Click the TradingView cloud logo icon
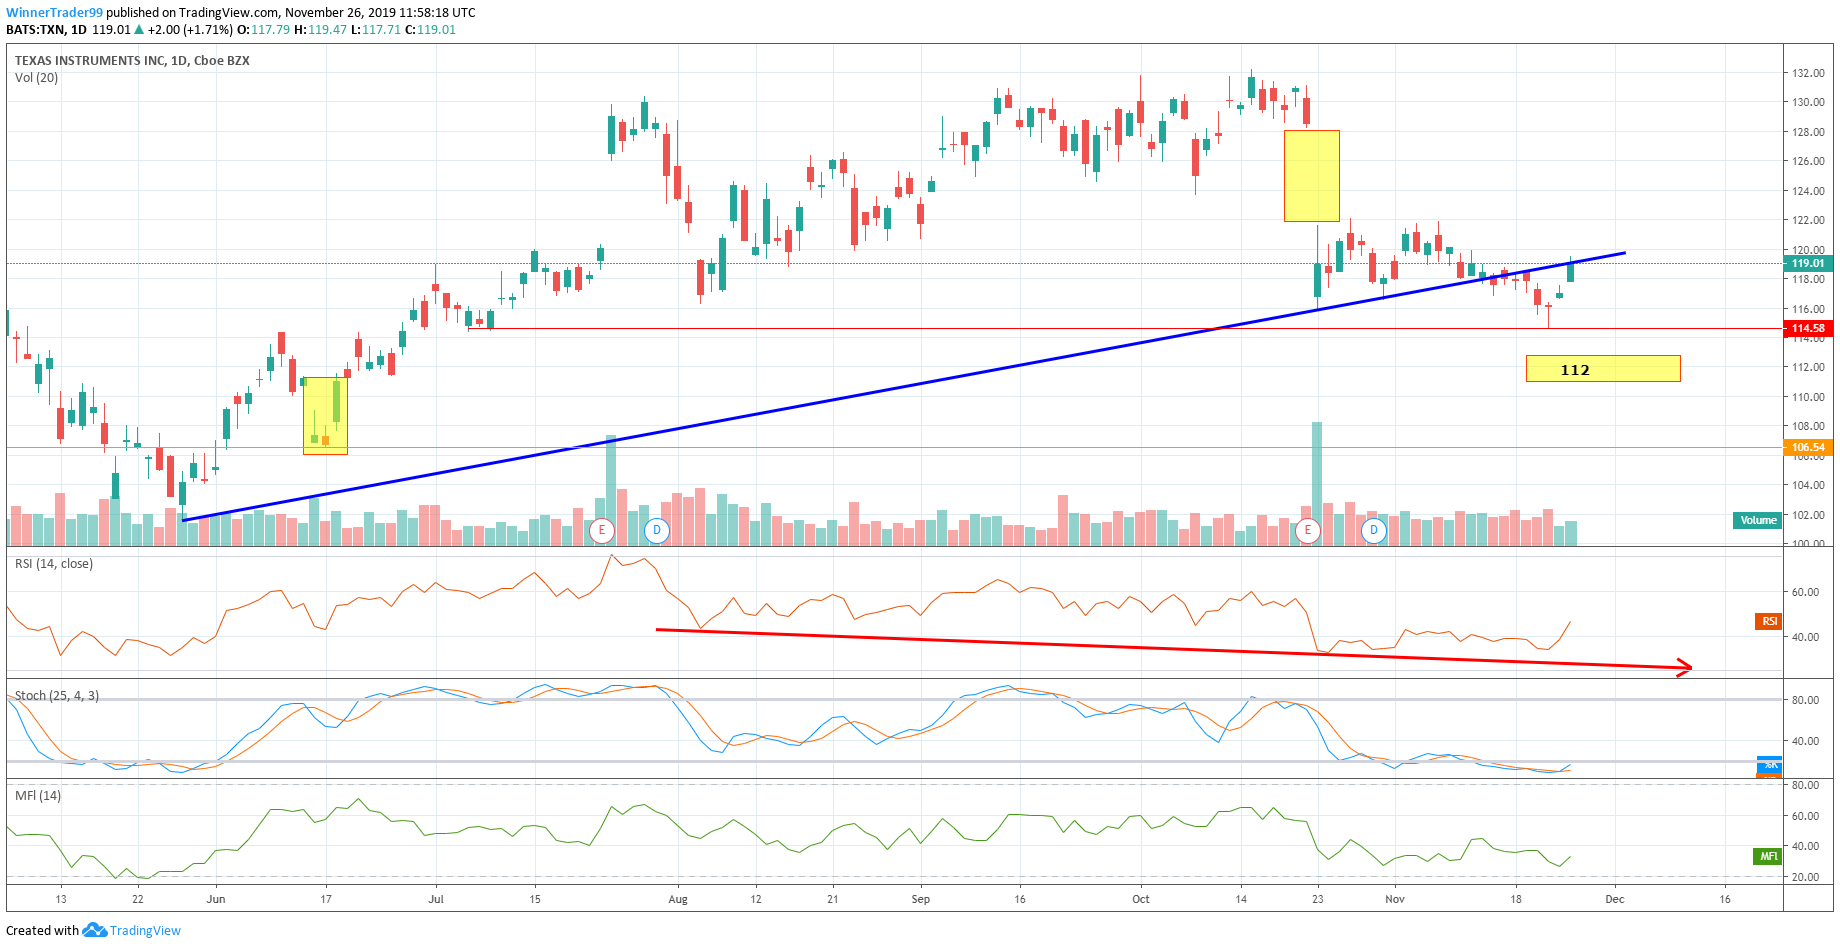Image resolution: width=1840 pixels, height=948 pixels. point(95,930)
